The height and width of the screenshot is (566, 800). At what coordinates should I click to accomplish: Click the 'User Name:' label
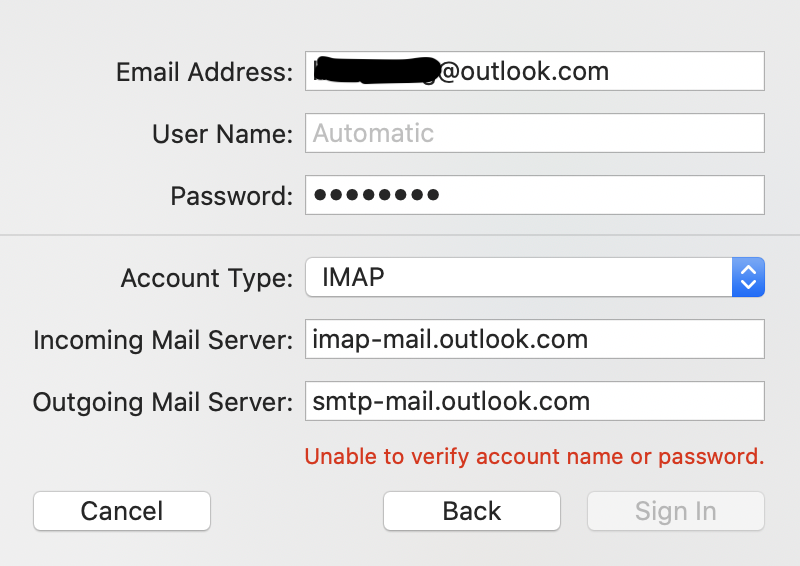click(222, 134)
